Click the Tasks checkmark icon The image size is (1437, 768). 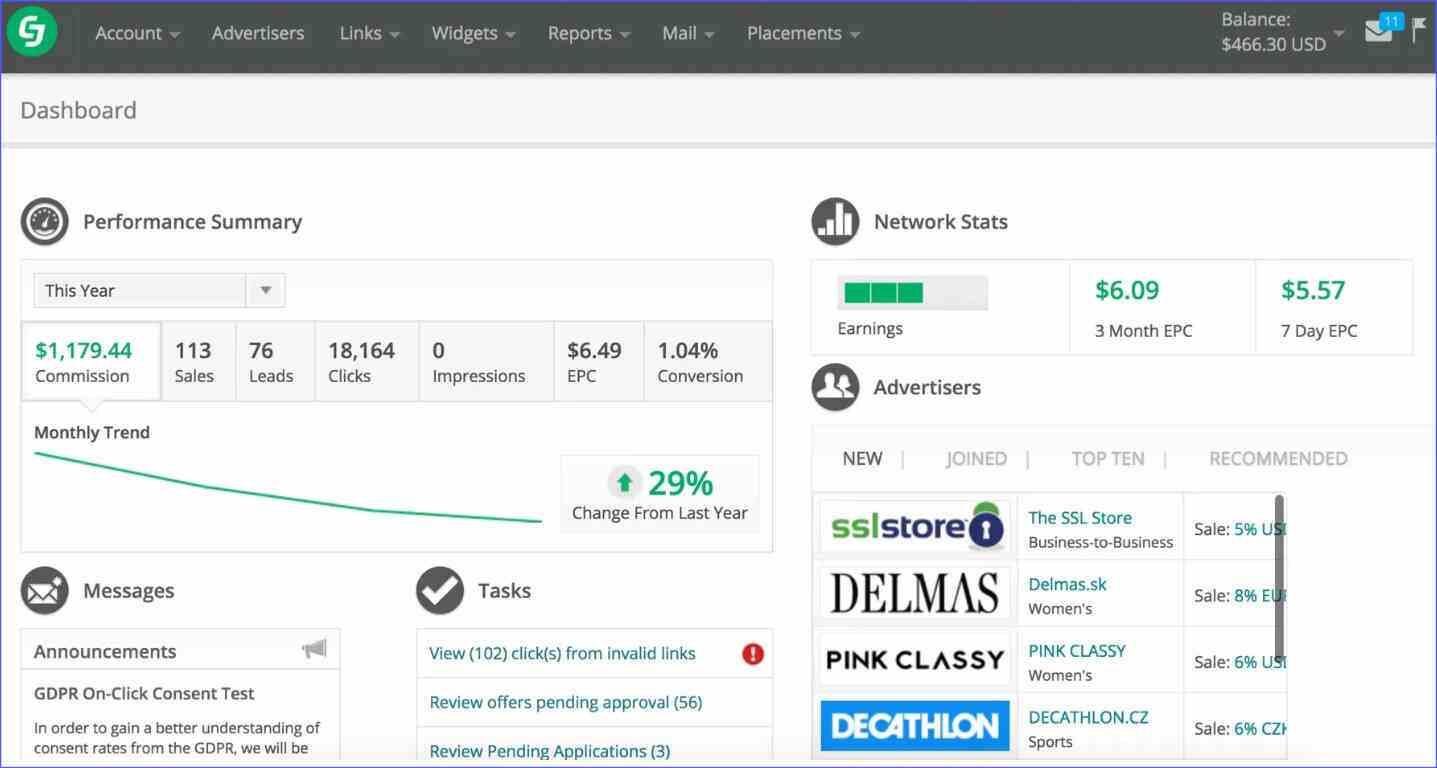tap(439, 590)
